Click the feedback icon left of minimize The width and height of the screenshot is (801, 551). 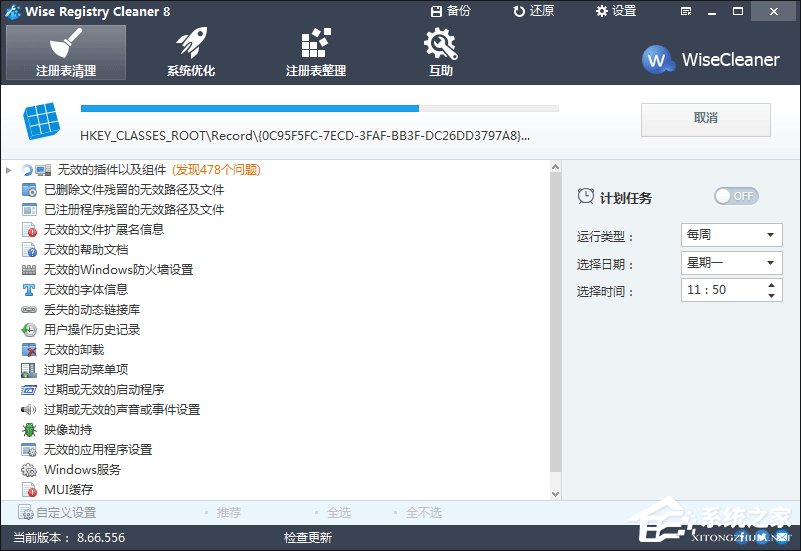(686, 11)
